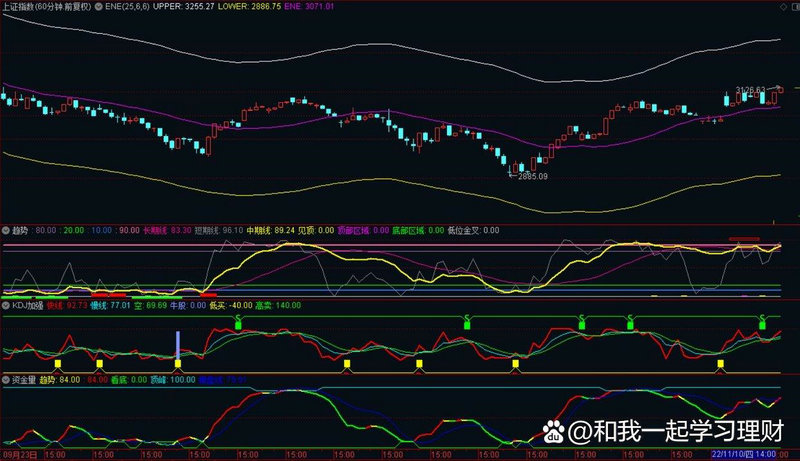Click the rightmost green S sell marker
The height and width of the screenshot is (461, 800).
[x=762, y=322]
